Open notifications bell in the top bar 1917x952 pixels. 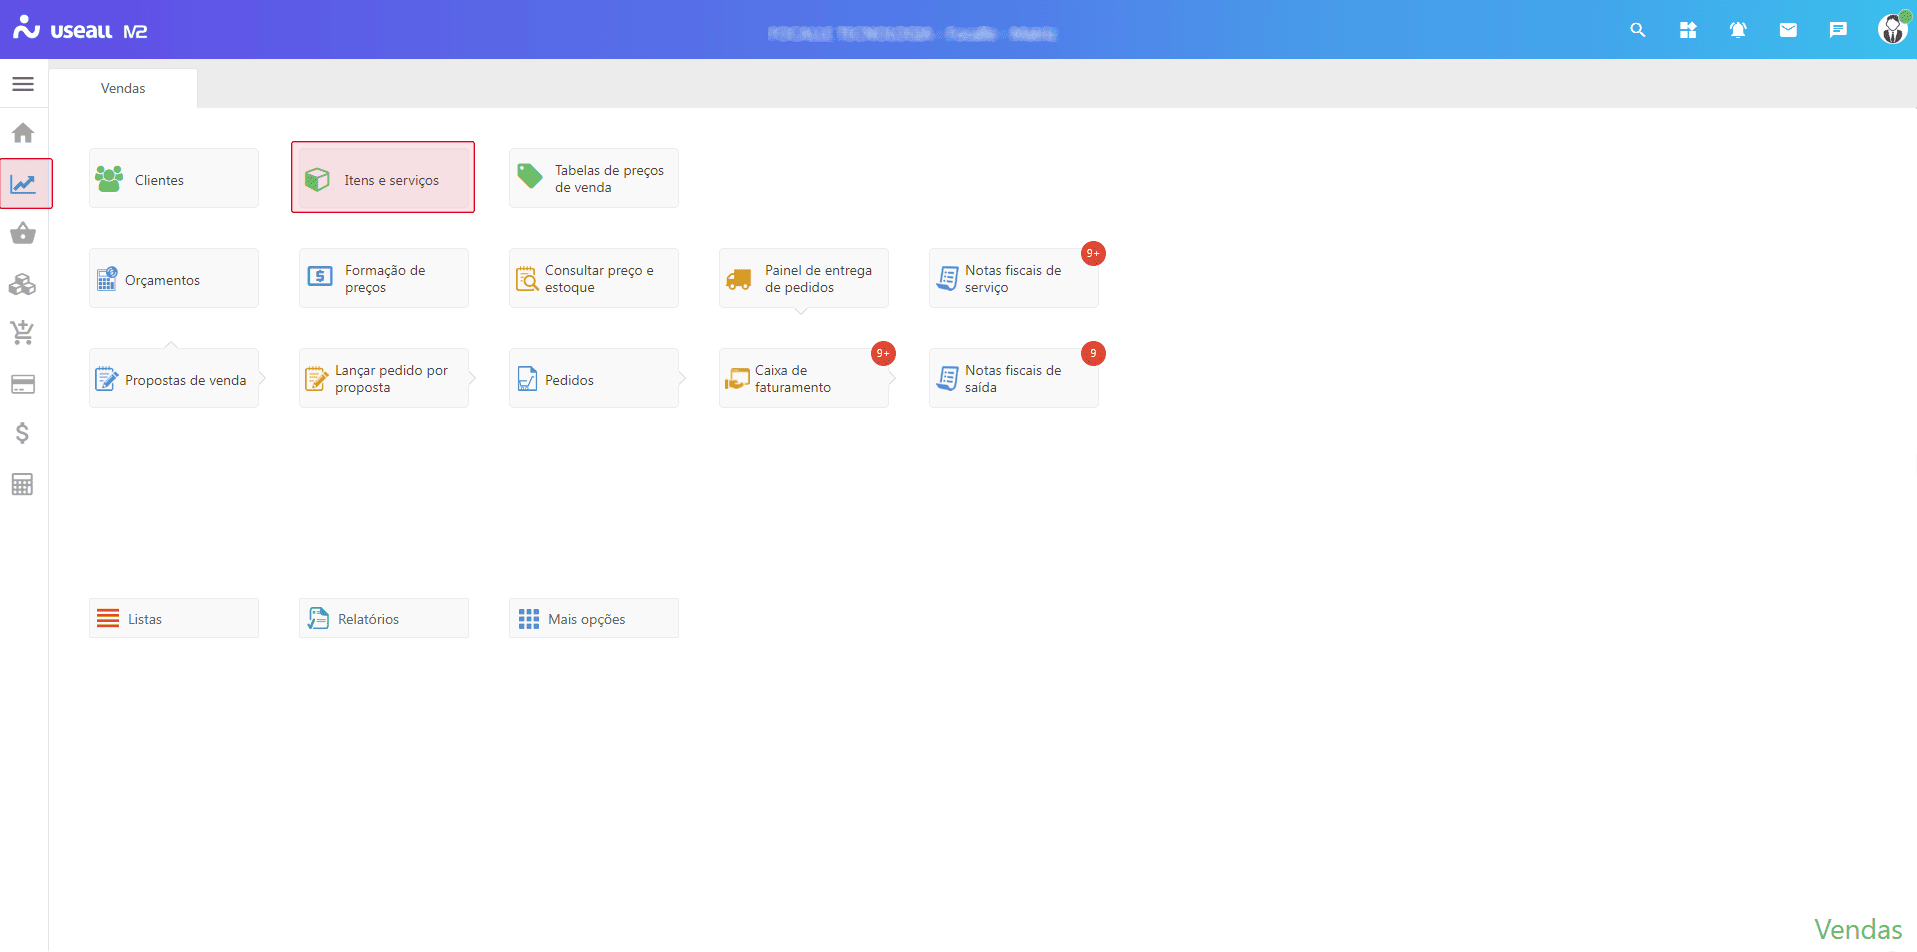pyautogui.click(x=1738, y=30)
